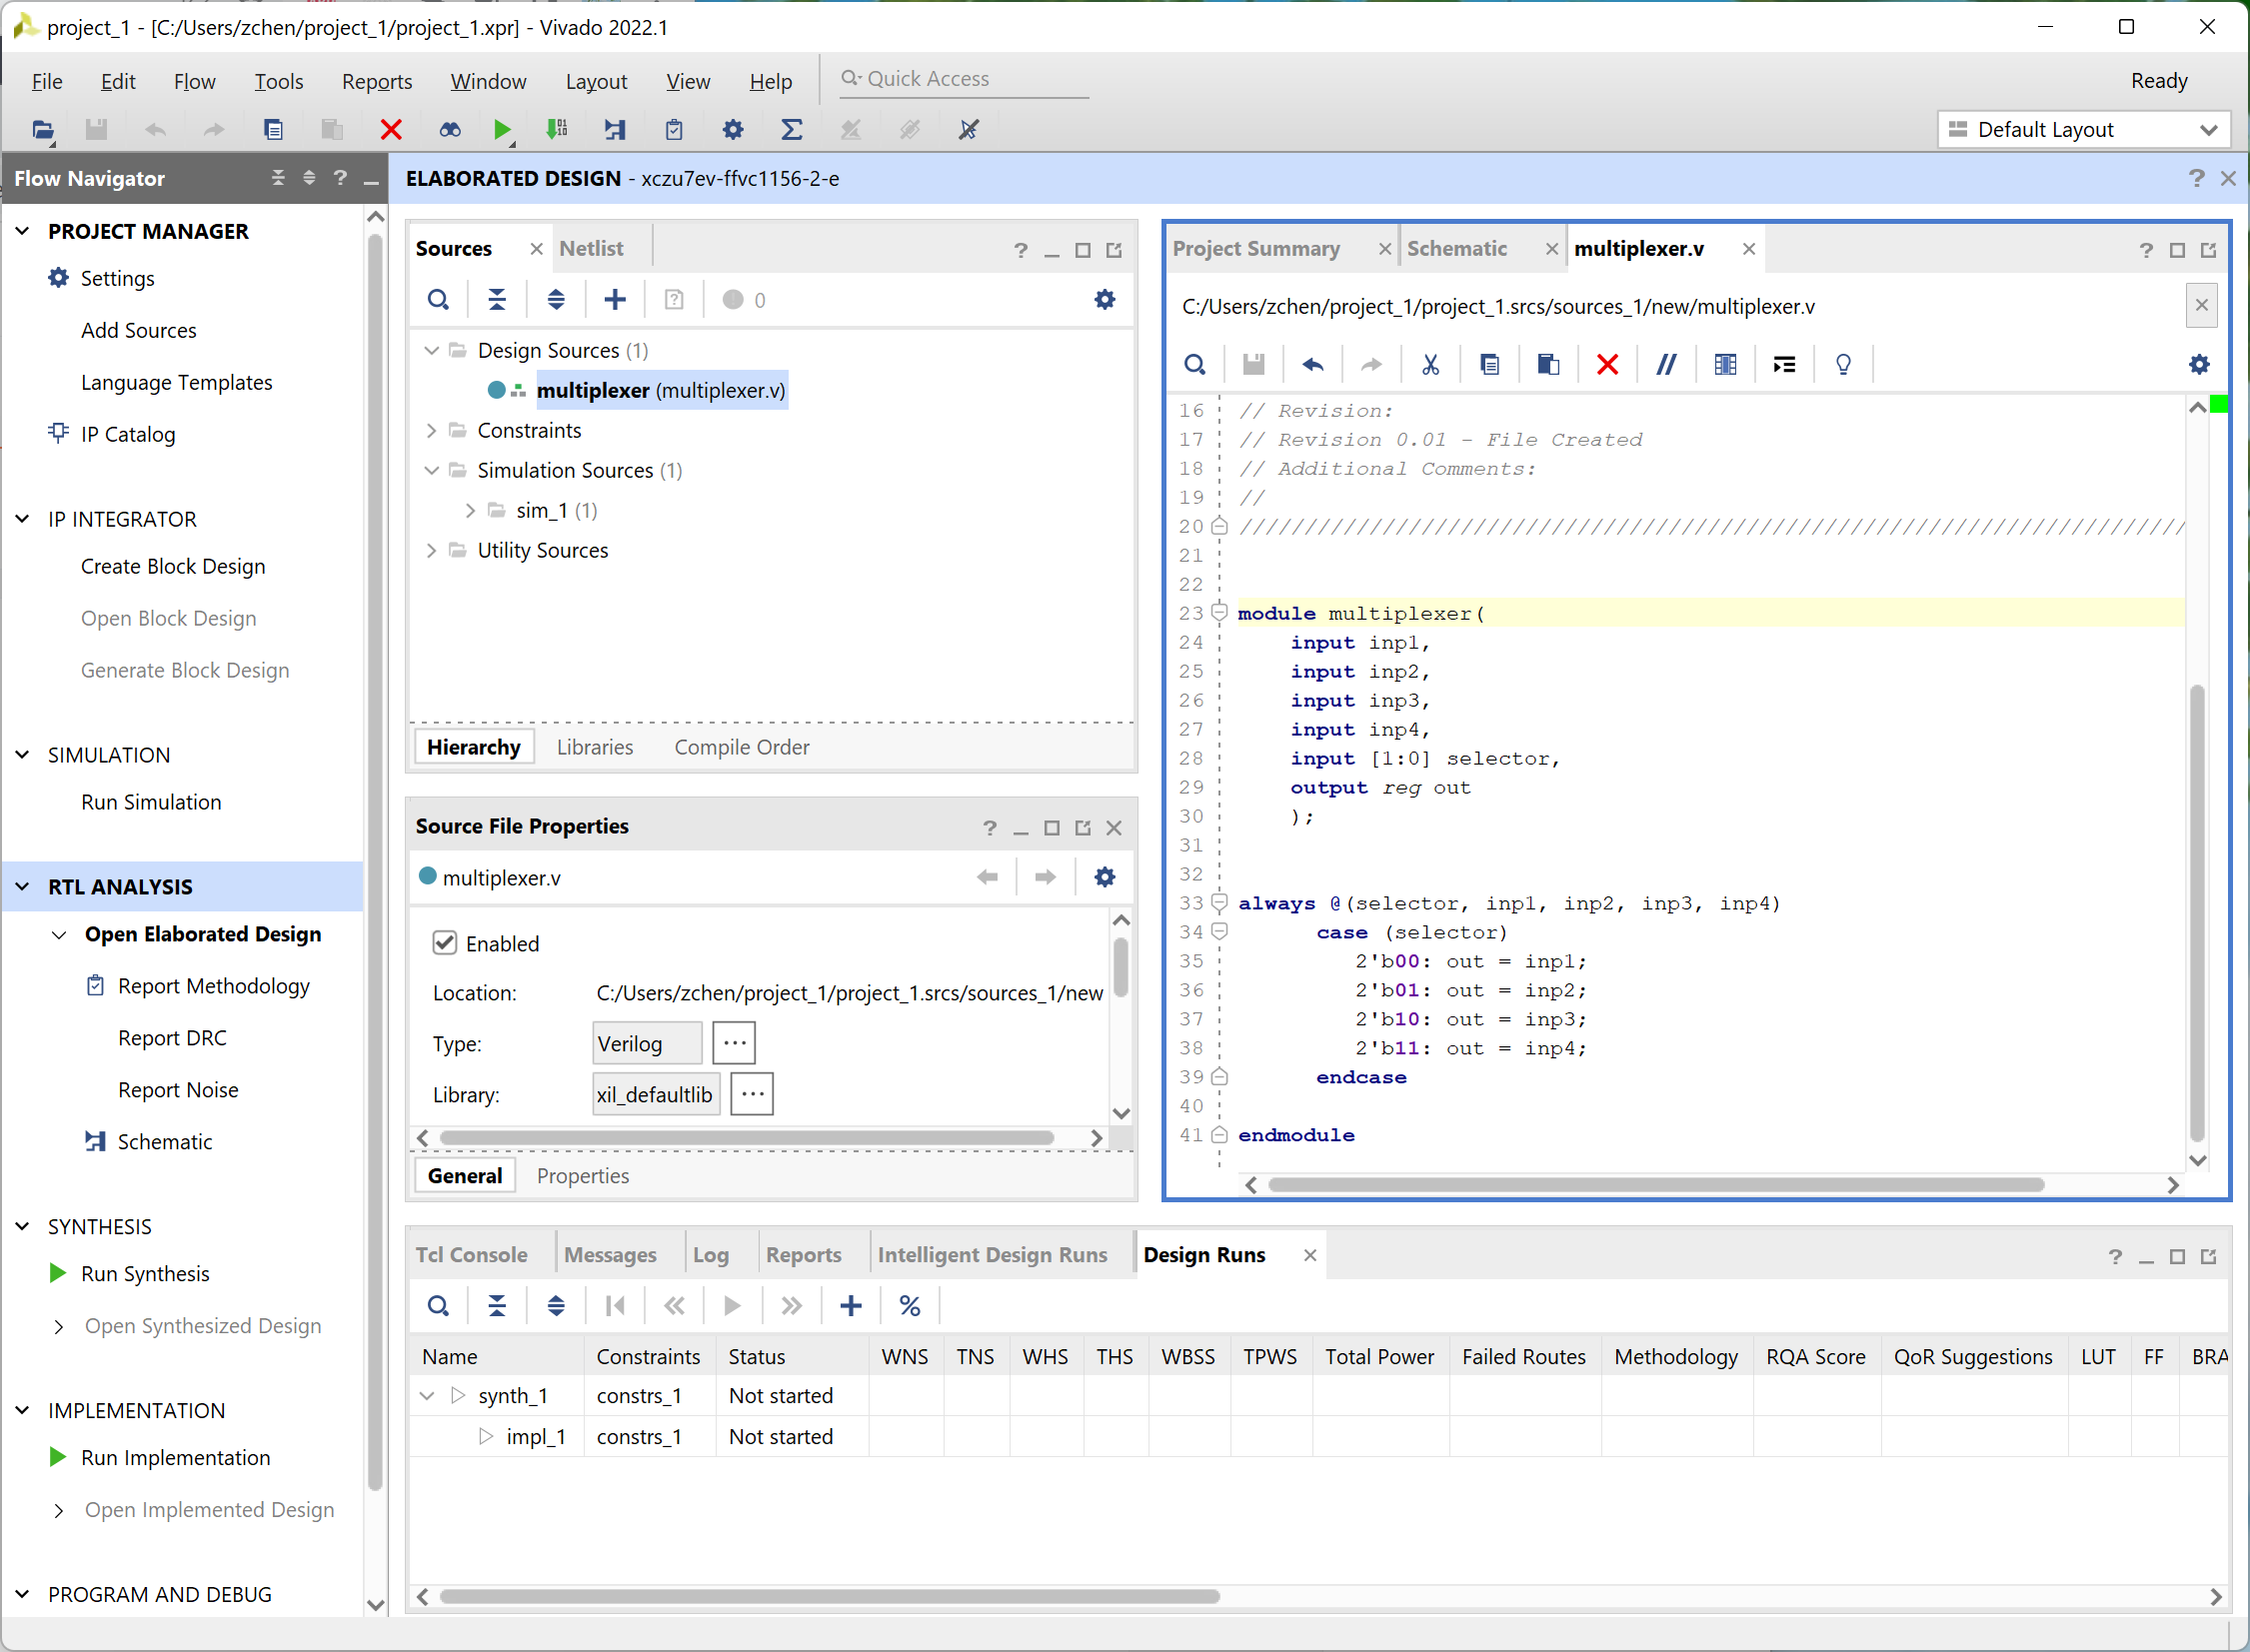Click the green Run Synthesis toolbar arrow
Viewport: 2250px width, 1652px height.
tap(502, 130)
